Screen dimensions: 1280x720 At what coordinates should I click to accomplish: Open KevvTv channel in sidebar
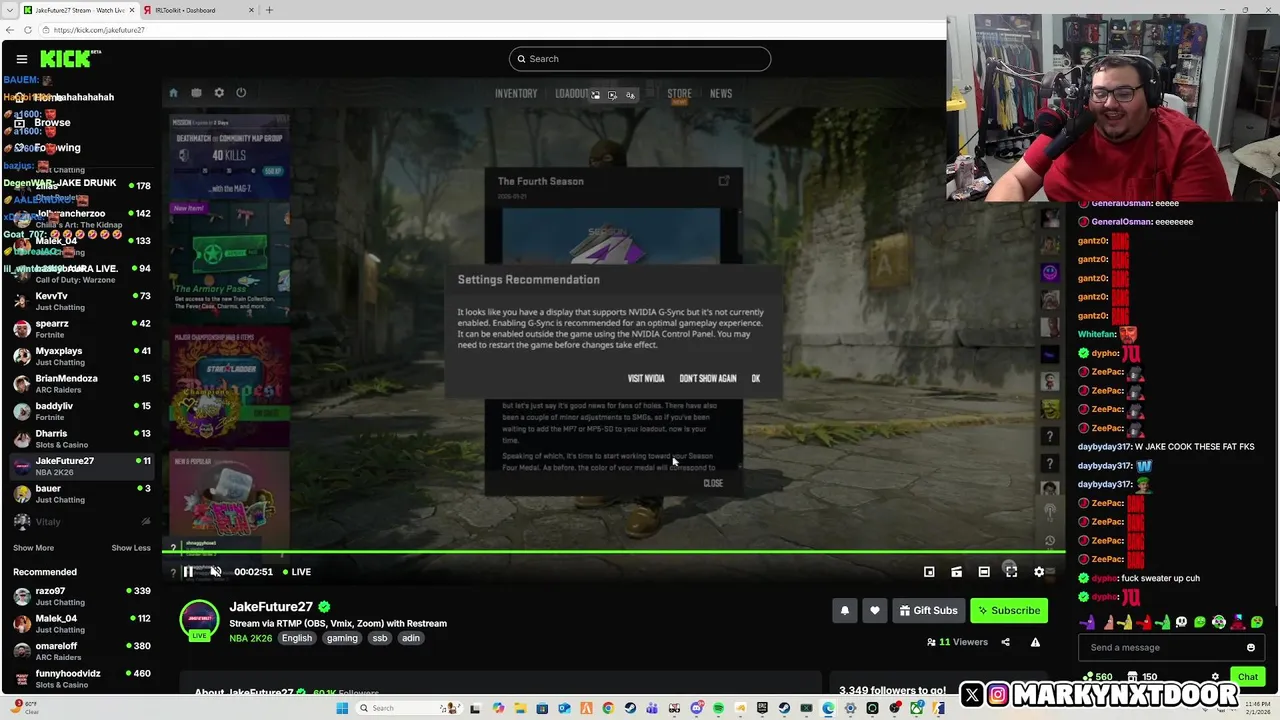(x=82, y=301)
